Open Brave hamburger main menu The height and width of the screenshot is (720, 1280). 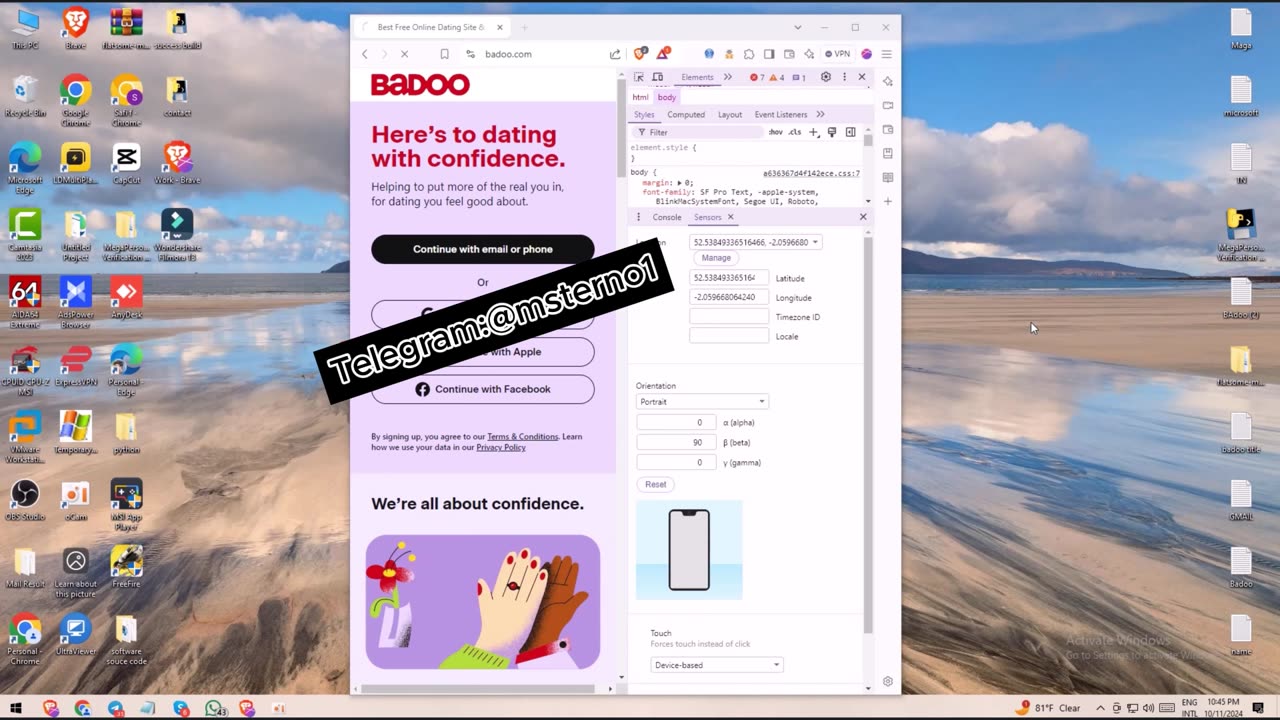pyautogui.click(x=886, y=54)
